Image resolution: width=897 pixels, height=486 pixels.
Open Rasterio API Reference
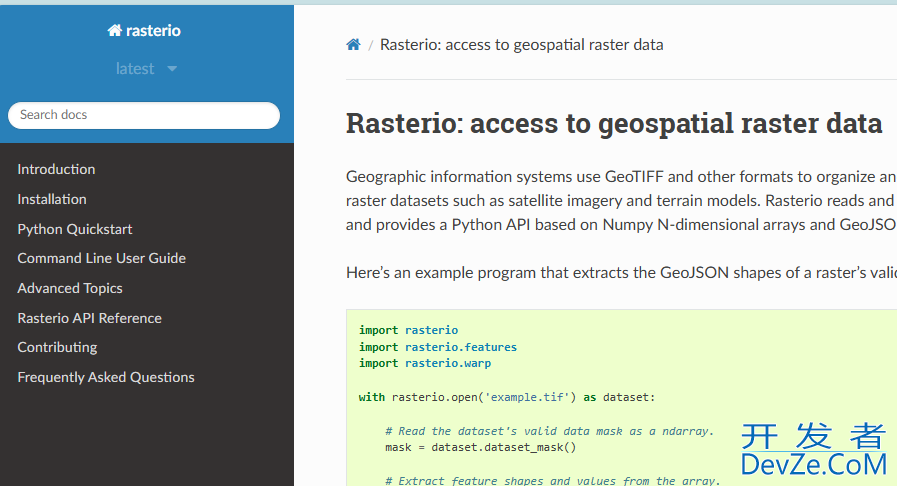[x=90, y=318]
